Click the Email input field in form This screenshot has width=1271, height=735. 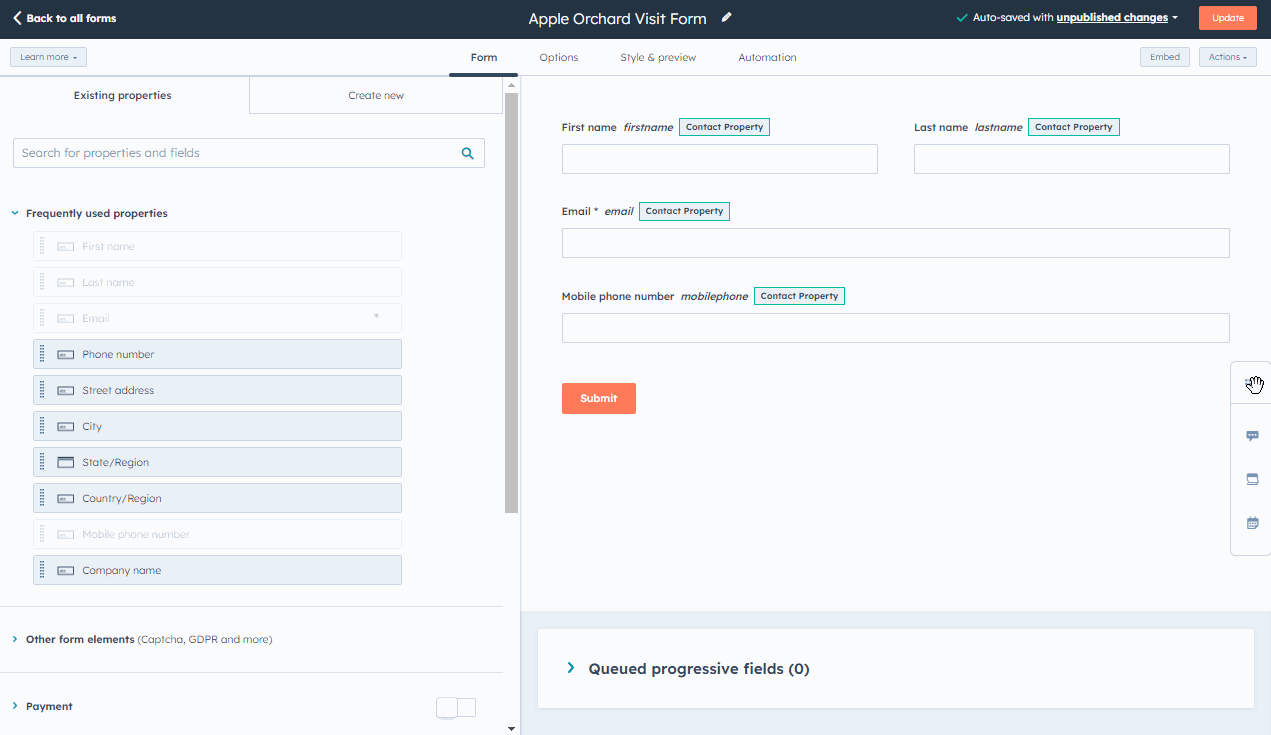coord(895,243)
